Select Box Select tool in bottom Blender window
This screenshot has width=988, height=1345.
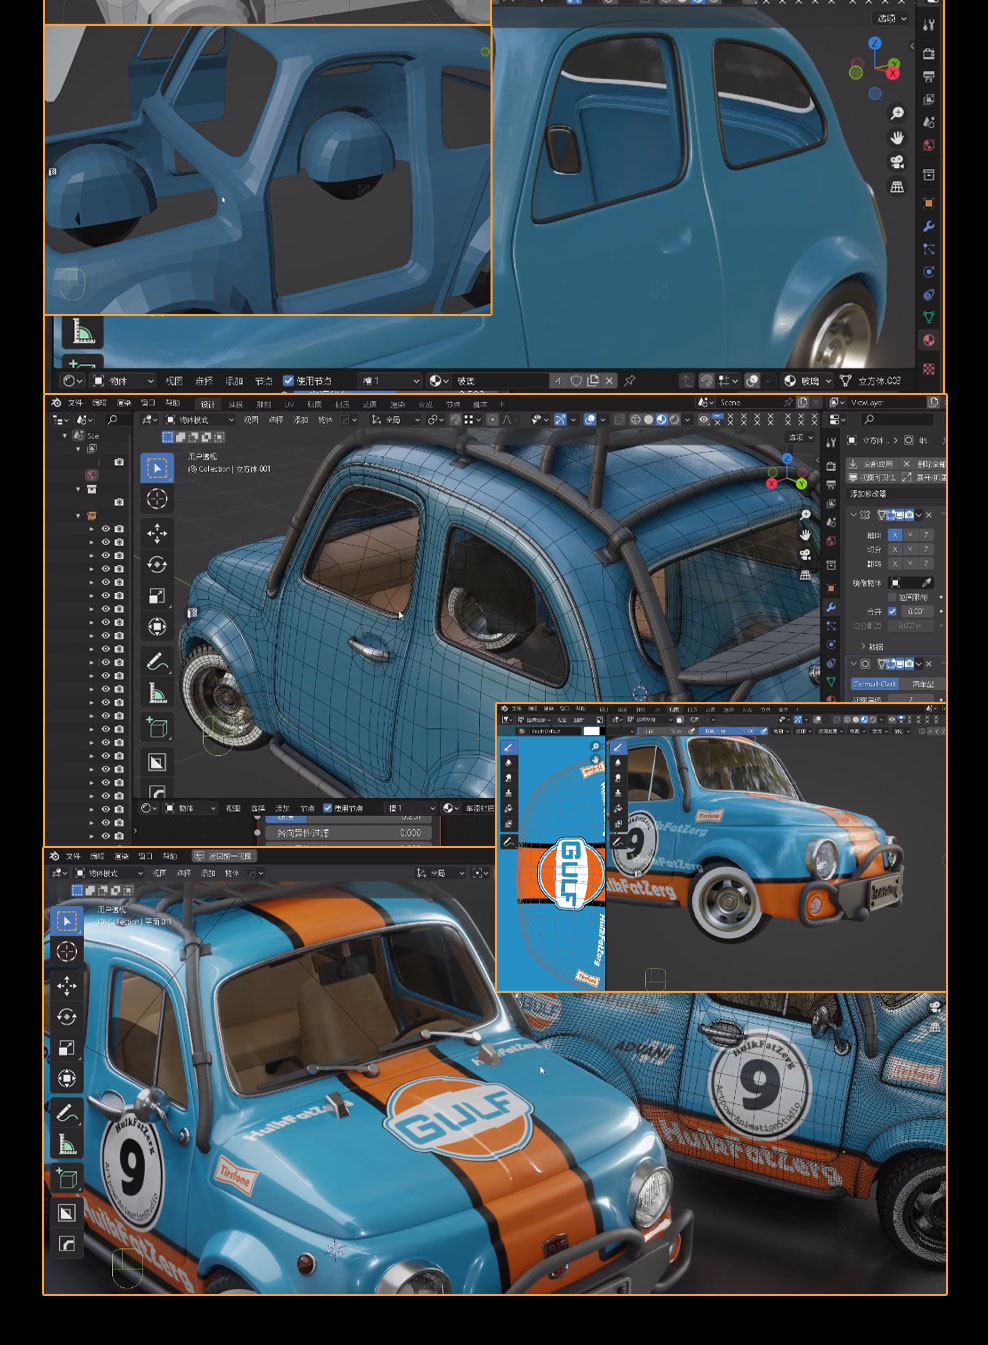pyautogui.click(x=67, y=920)
